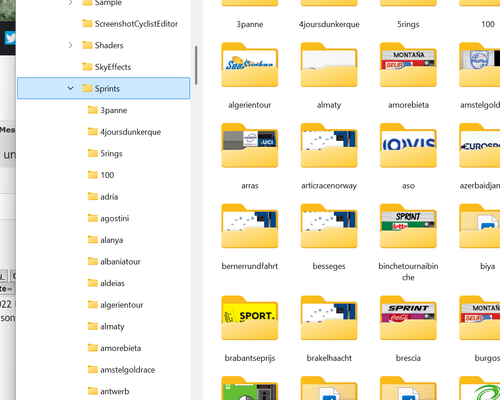Screen dimensions: 500x400
Task: Select aldeias in the navigation tree
Action: pyautogui.click(x=113, y=283)
